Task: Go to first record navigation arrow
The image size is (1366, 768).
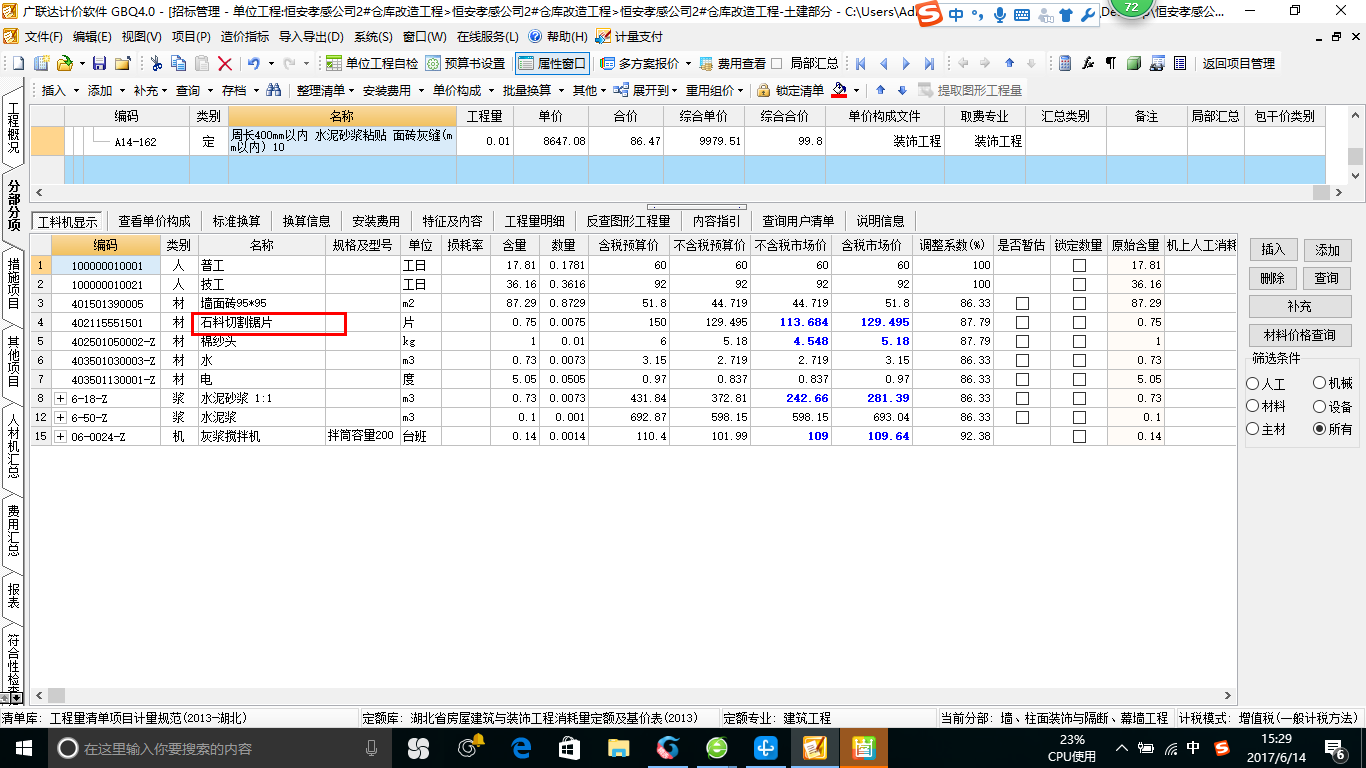Action: (x=860, y=63)
